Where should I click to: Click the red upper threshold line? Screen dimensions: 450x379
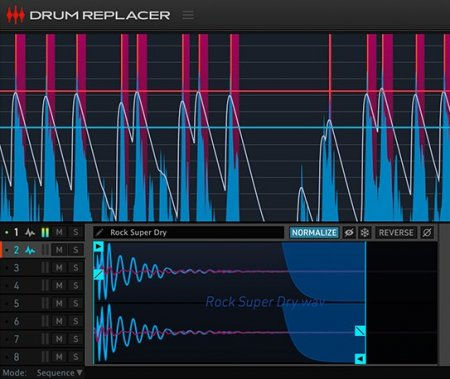(x=225, y=91)
